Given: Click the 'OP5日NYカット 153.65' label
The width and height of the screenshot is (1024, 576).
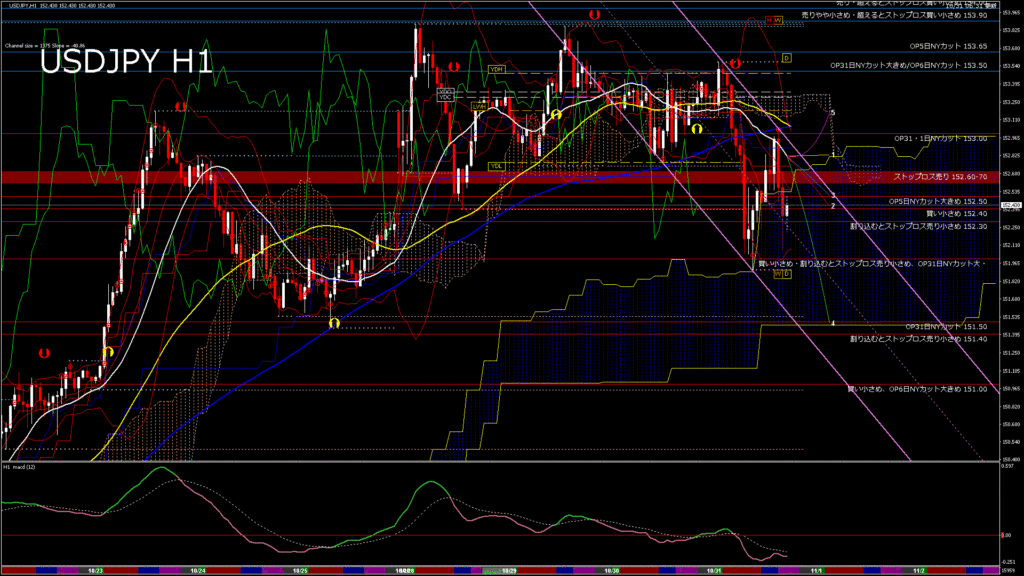Looking at the screenshot, I should pyautogui.click(x=948, y=46).
